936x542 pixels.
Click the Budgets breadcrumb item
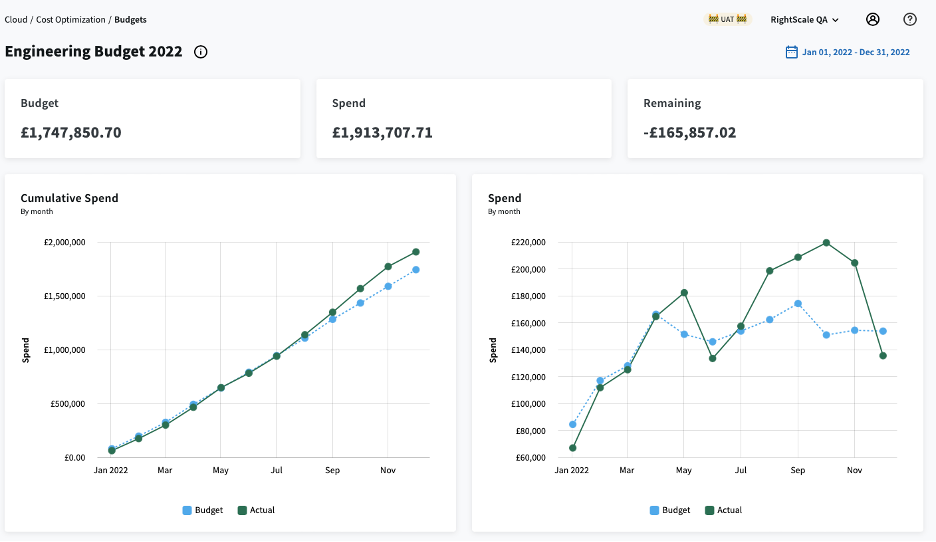click(x=131, y=19)
